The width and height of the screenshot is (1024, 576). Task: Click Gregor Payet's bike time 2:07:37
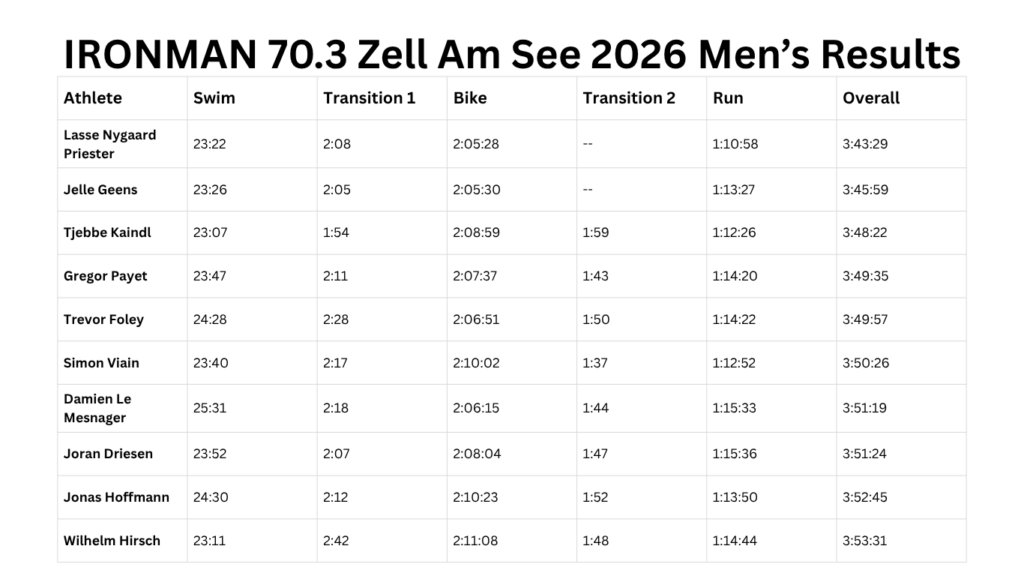tap(475, 276)
